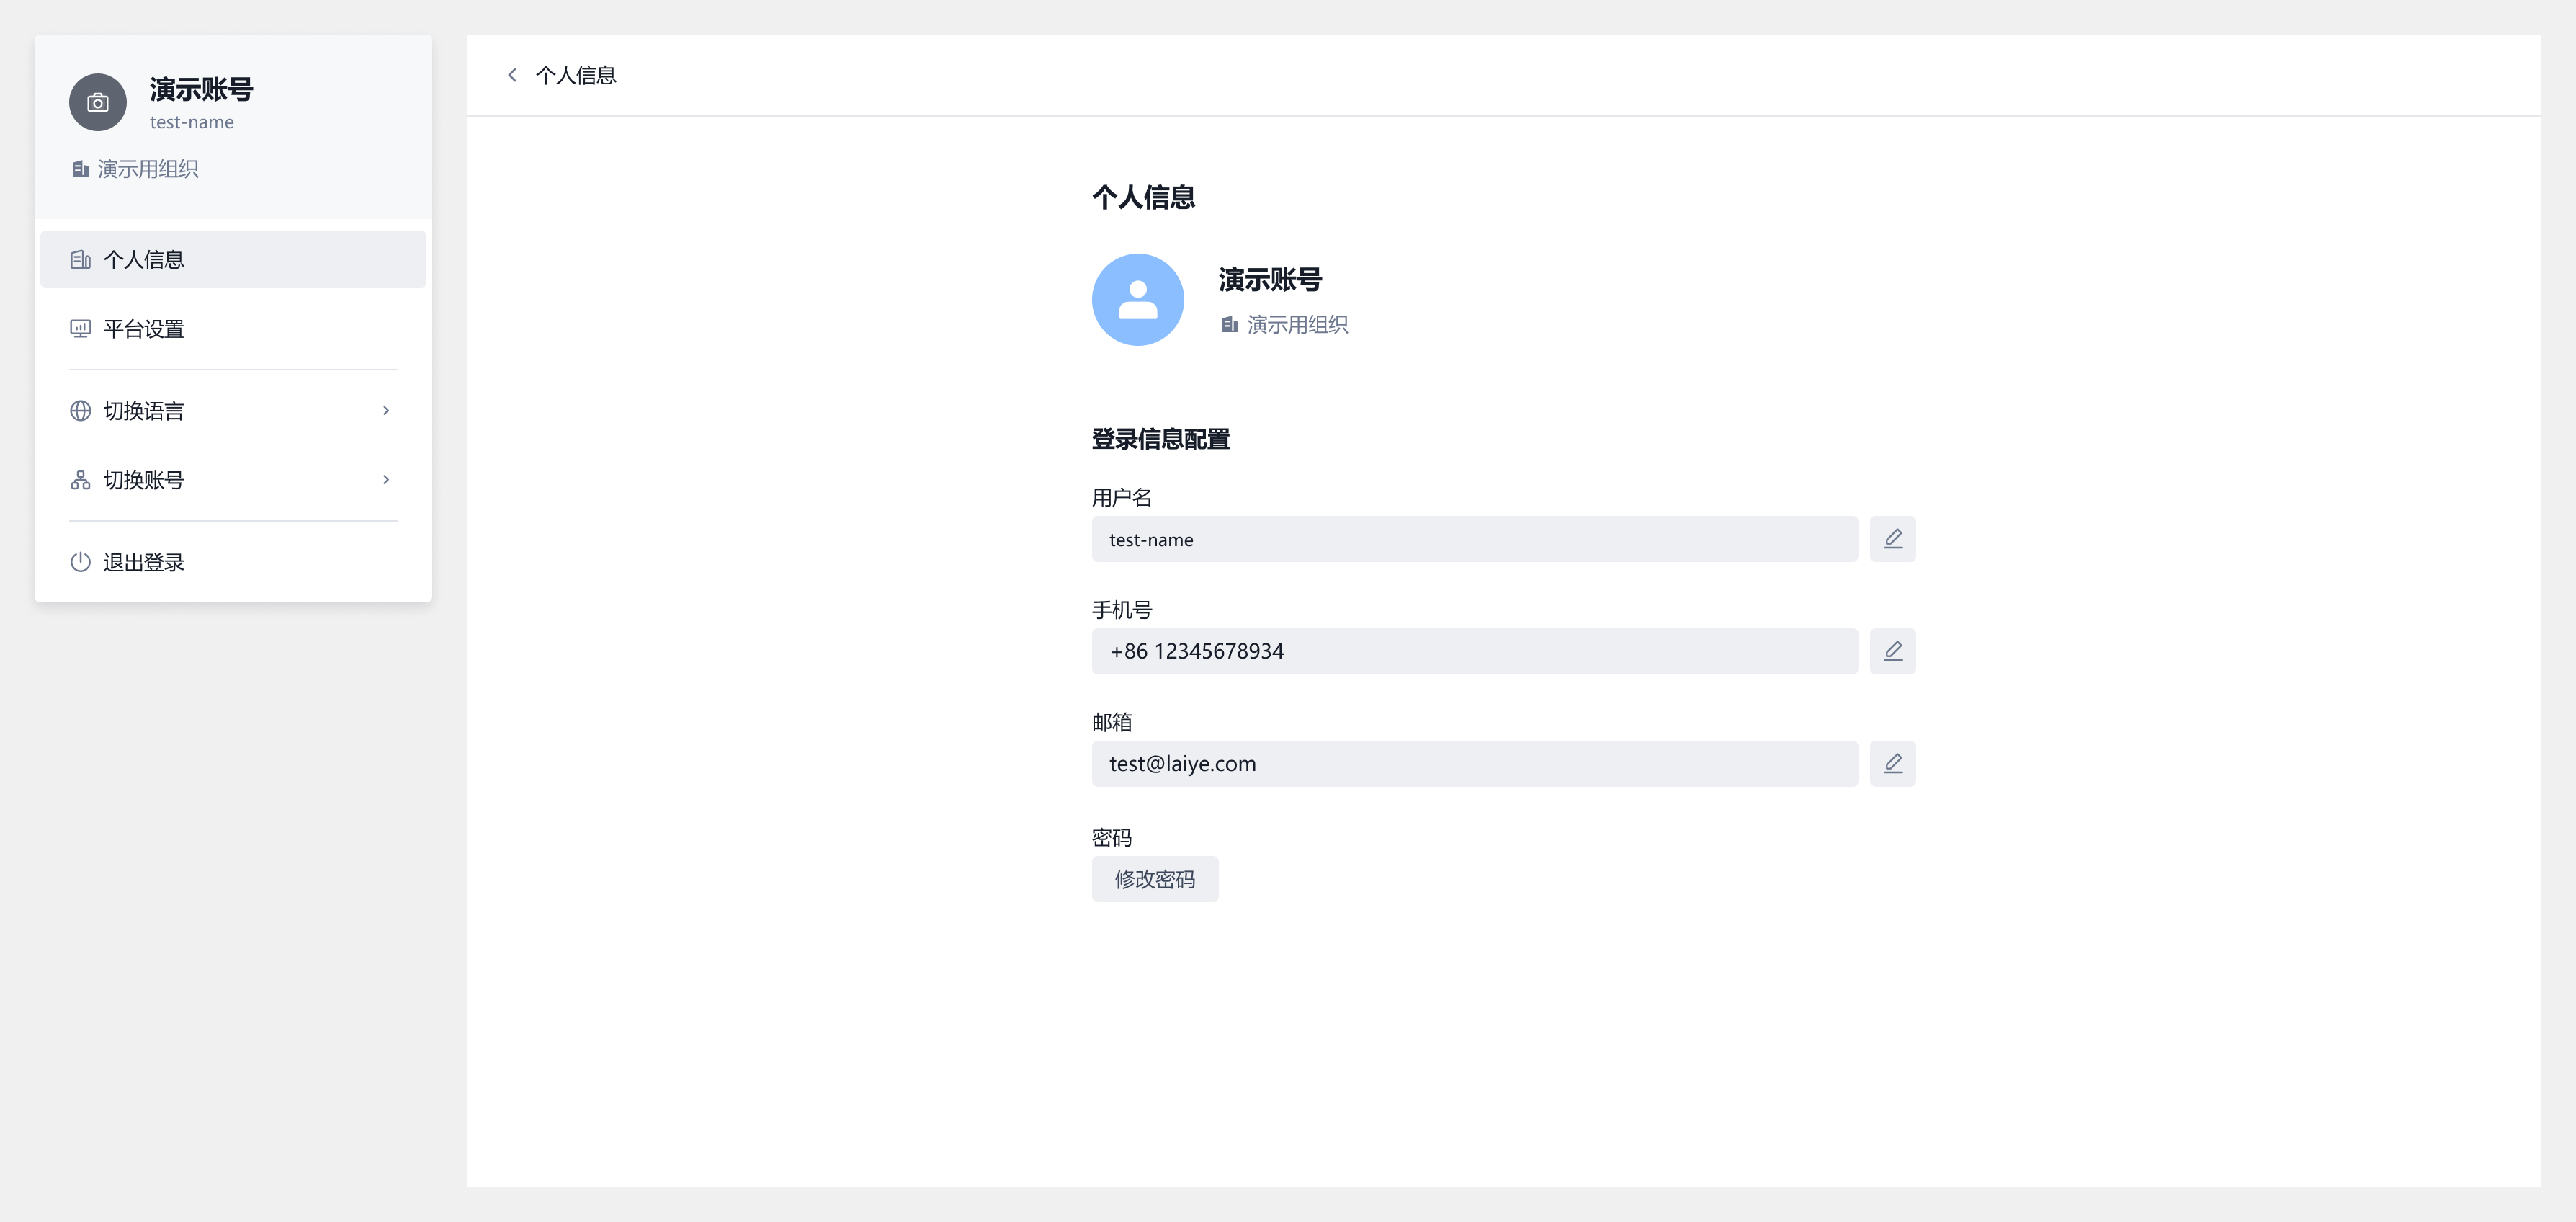Click the profile name 演示账号 heading
Image resolution: width=2576 pixels, height=1222 pixels.
1269,280
